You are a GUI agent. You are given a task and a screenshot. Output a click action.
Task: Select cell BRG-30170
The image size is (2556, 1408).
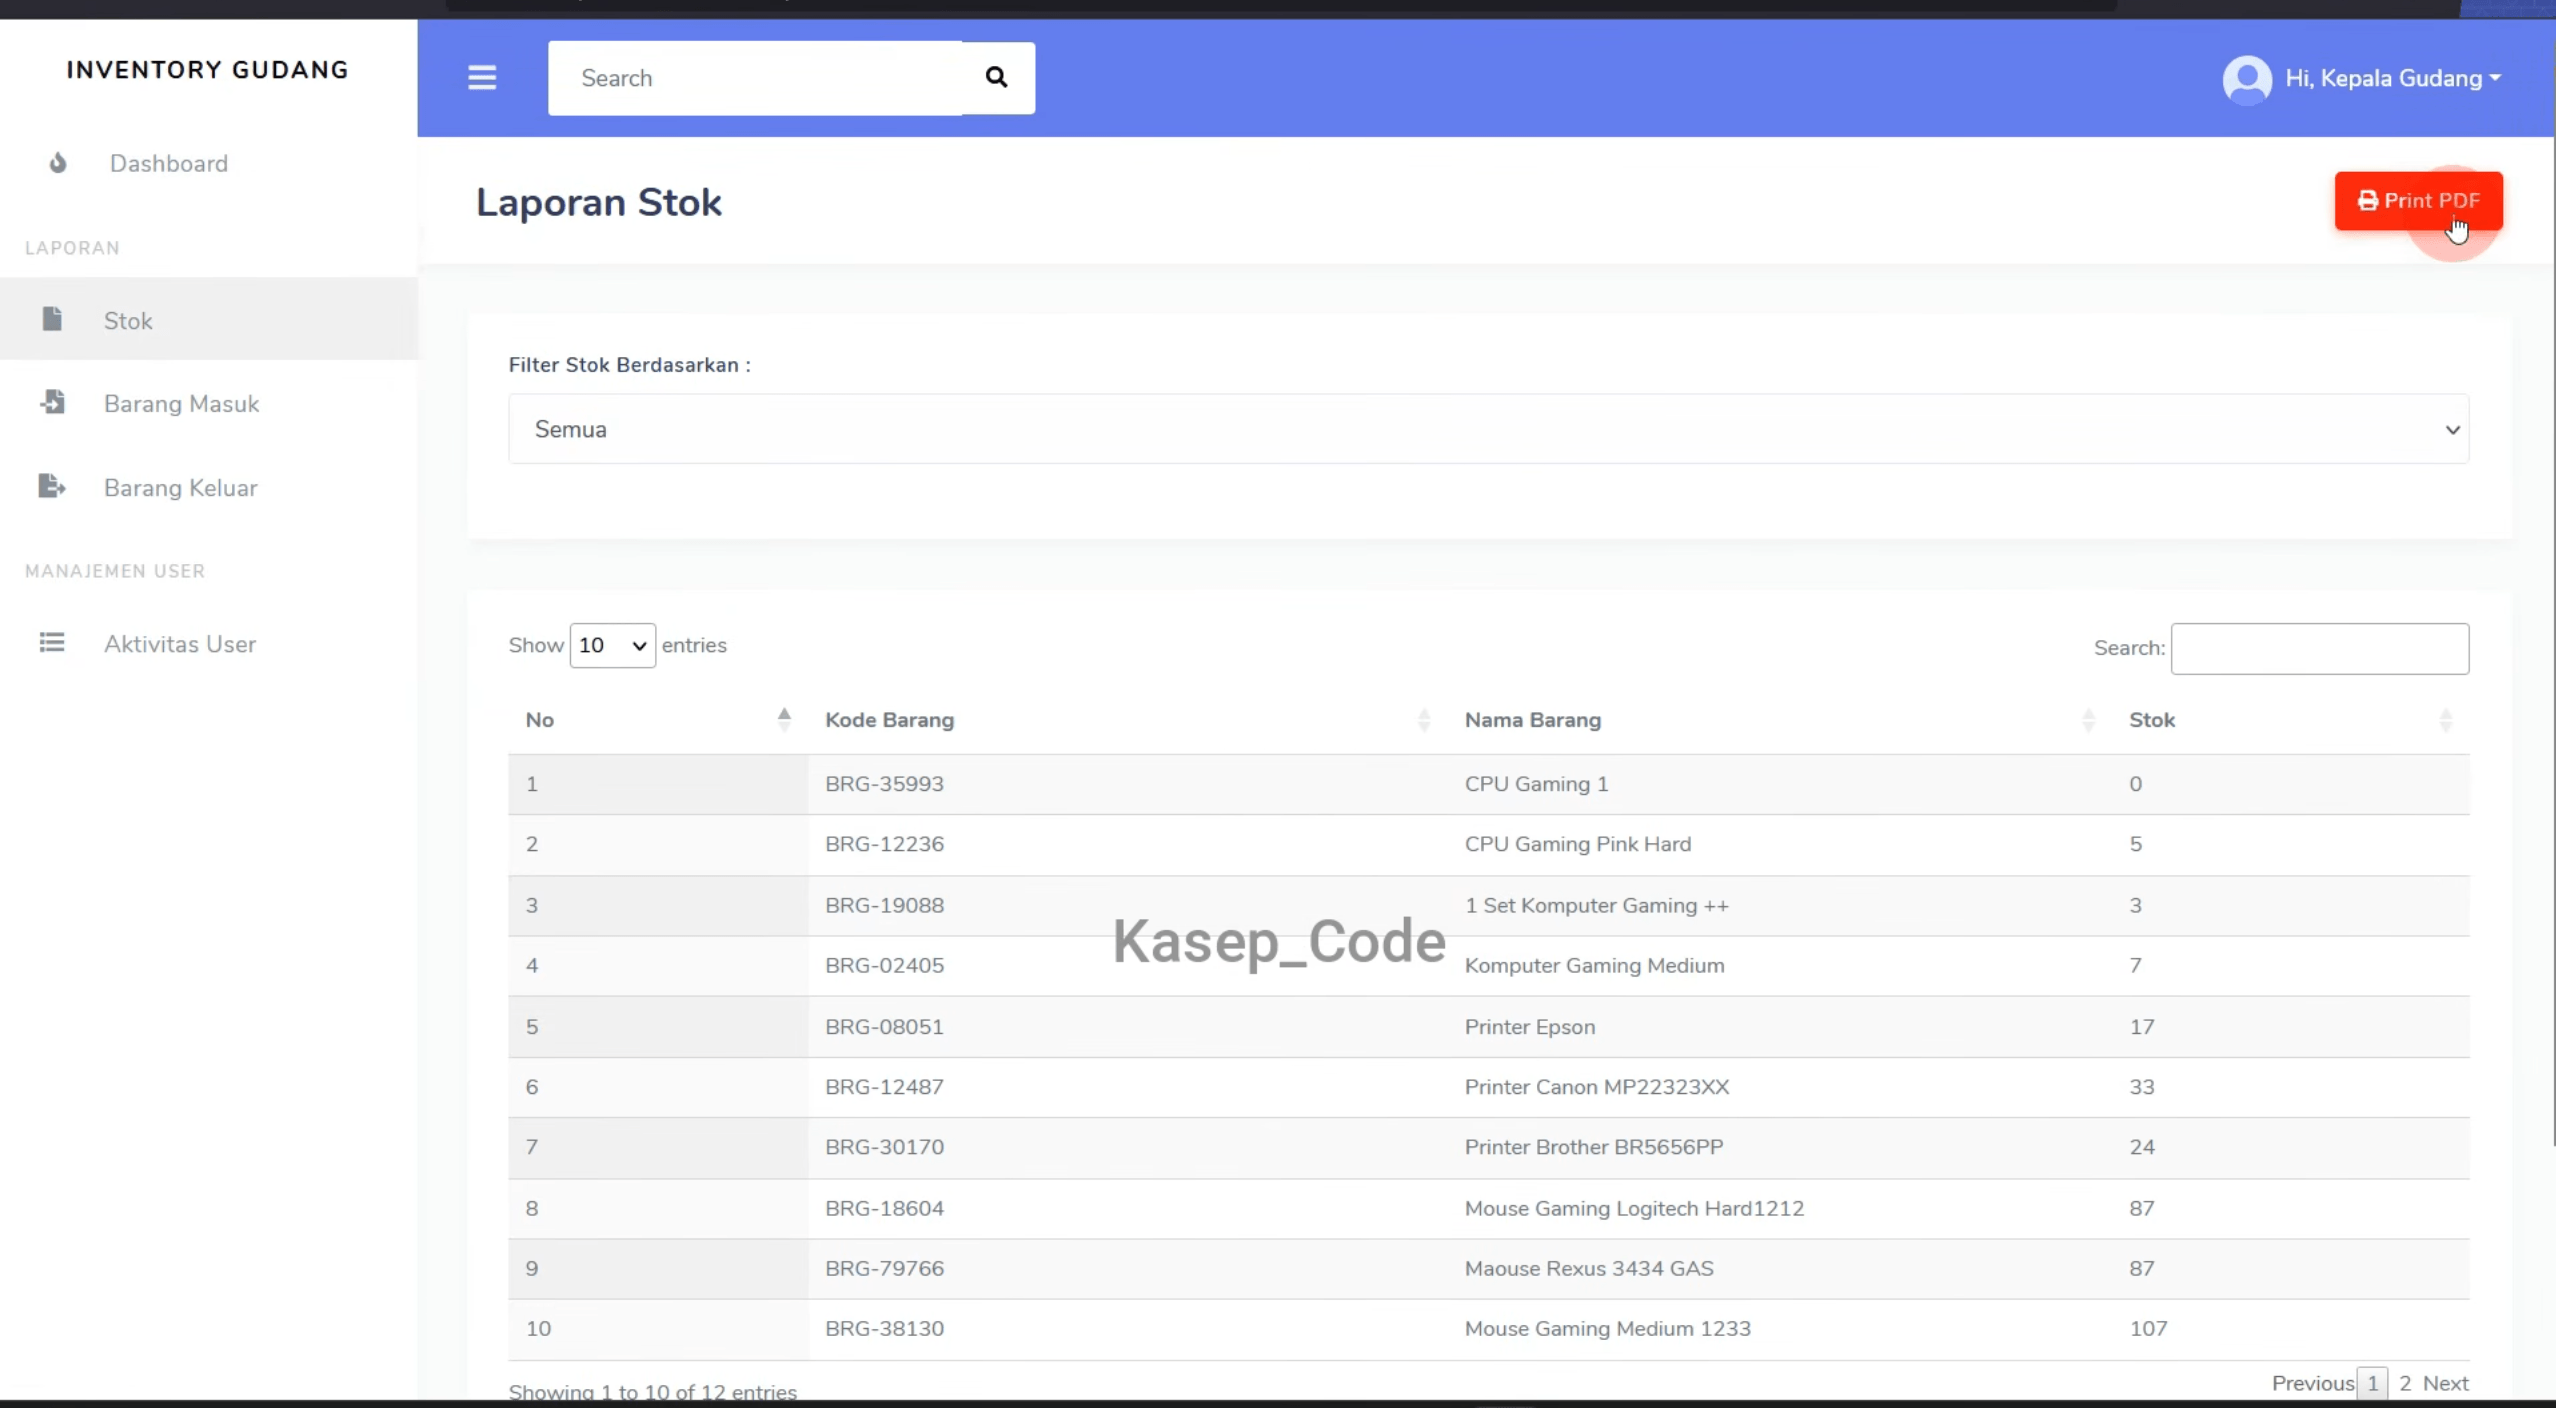884,1147
